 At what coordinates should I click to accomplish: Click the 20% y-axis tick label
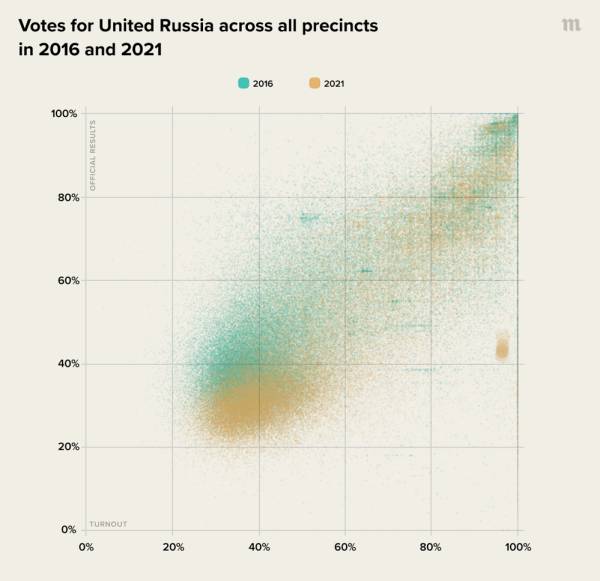pyautogui.click(x=67, y=447)
